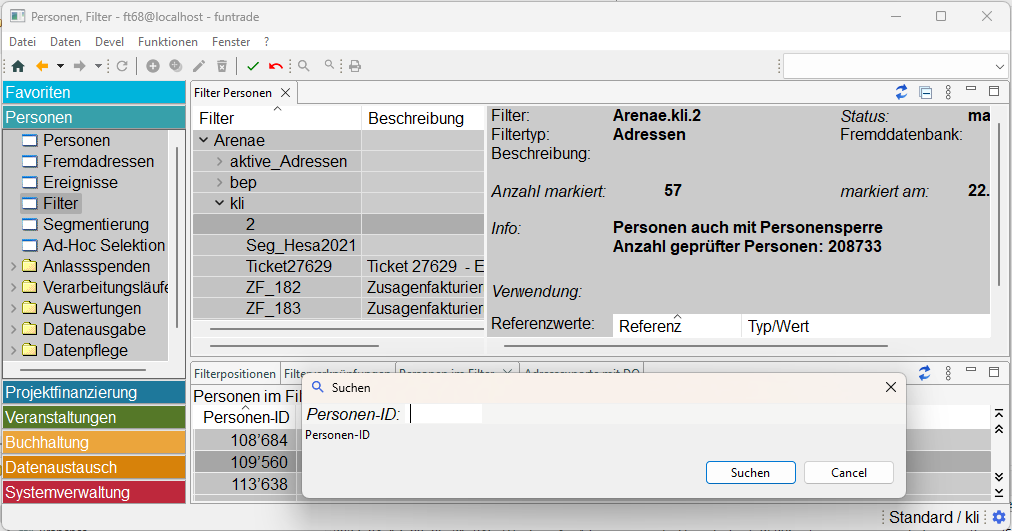Click Cancel in the Suchen dialog

click(x=848, y=473)
